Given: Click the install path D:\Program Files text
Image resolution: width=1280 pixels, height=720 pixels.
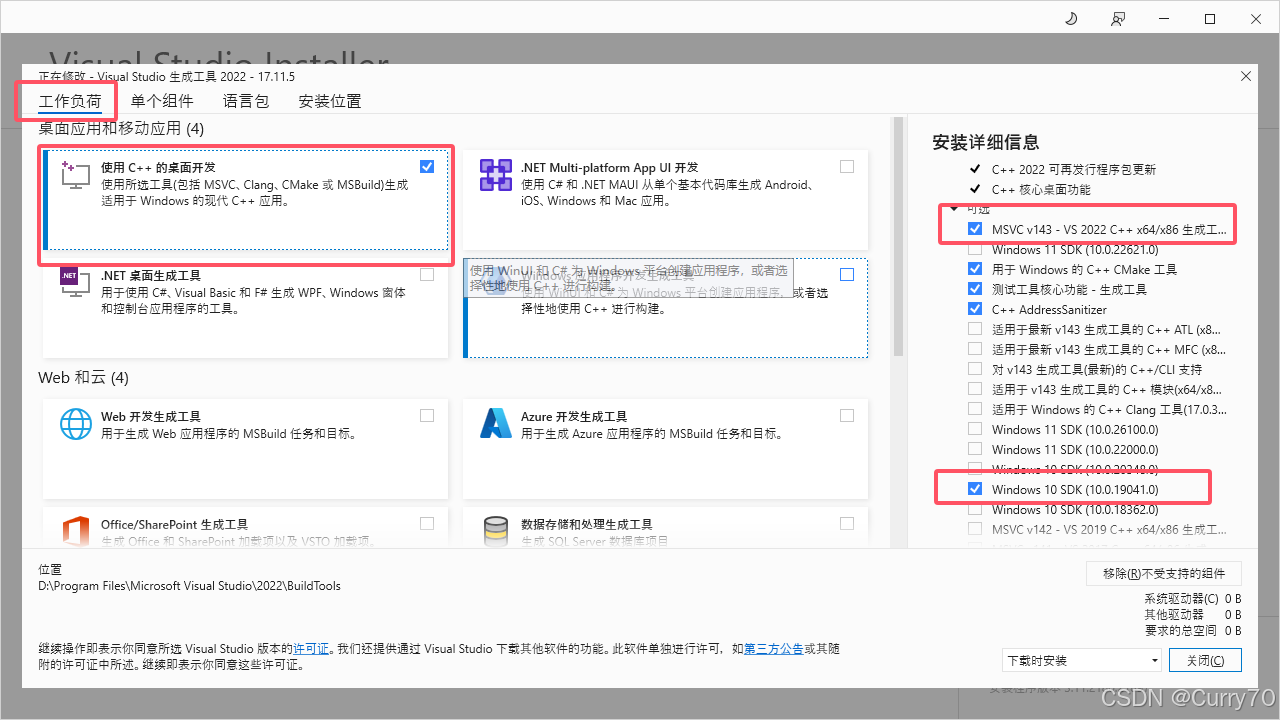Looking at the screenshot, I should [x=189, y=585].
